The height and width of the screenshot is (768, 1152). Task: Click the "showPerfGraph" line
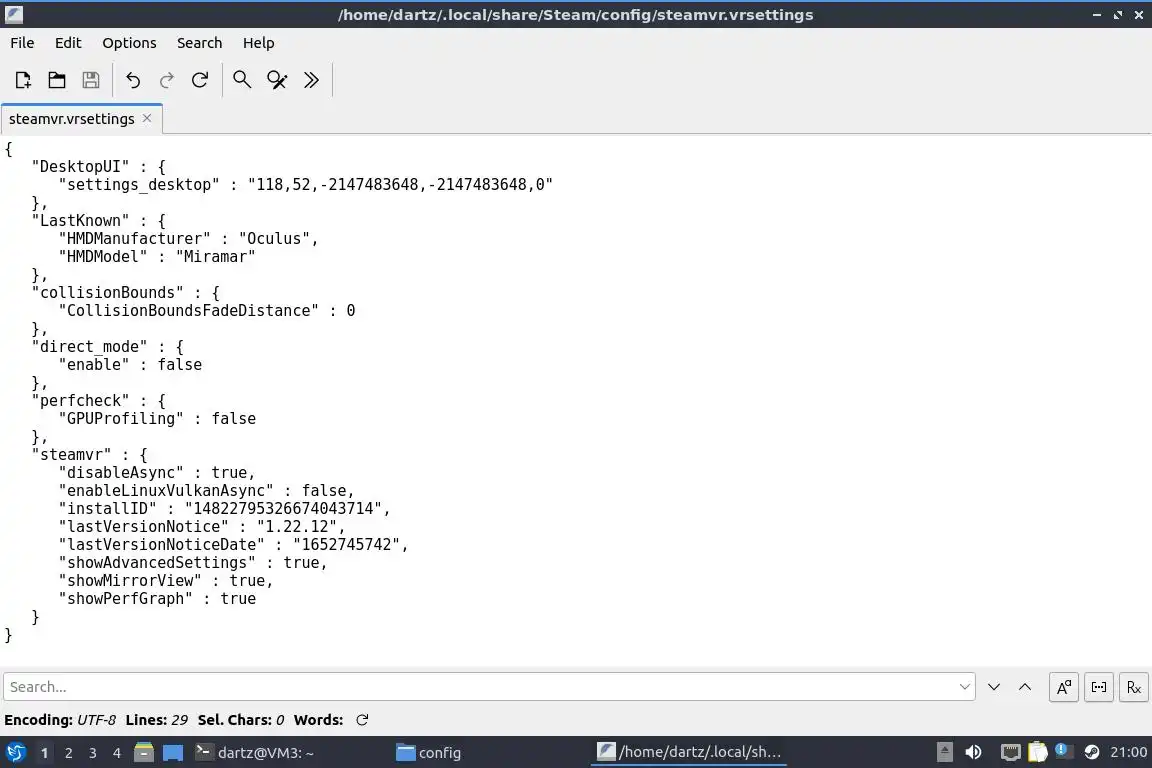pos(157,599)
